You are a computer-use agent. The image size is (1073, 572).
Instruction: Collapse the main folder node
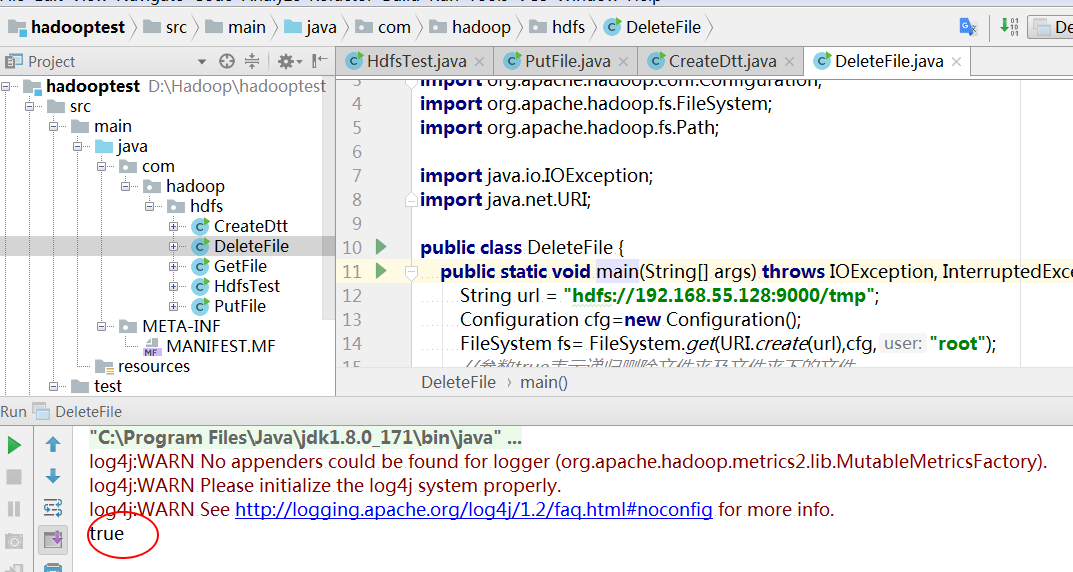pos(53,127)
